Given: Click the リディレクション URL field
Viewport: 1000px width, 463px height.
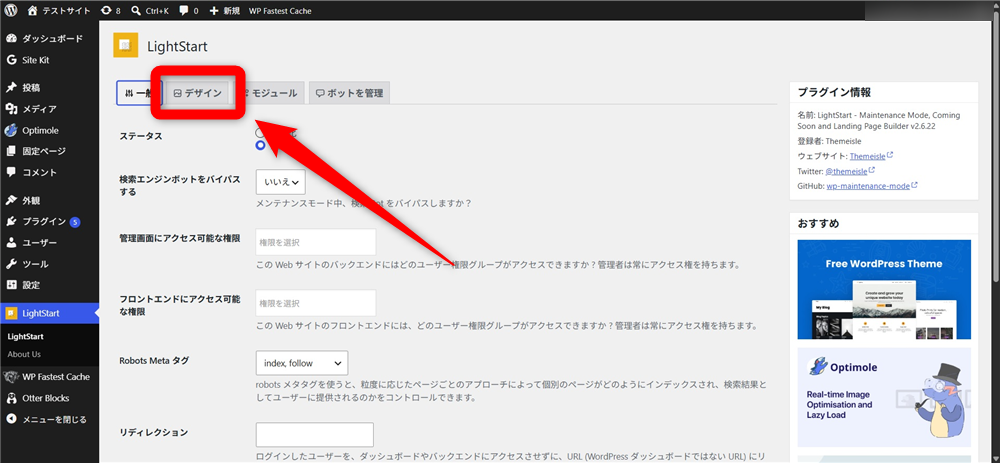Looking at the screenshot, I should (x=314, y=435).
